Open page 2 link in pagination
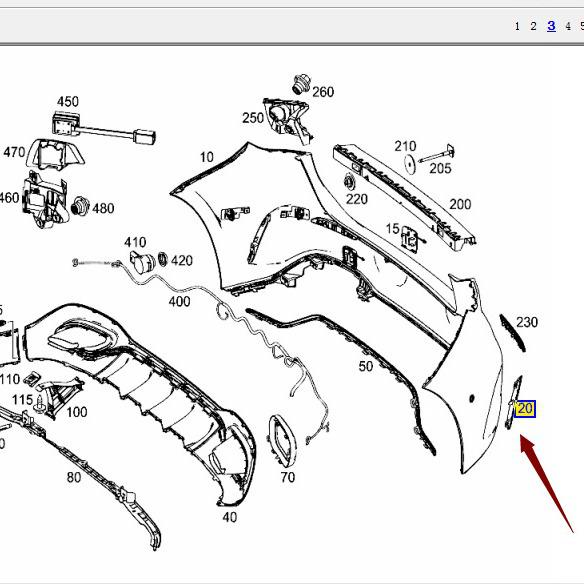Viewport: 584px width, 584px height. pyautogui.click(x=533, y=26)
